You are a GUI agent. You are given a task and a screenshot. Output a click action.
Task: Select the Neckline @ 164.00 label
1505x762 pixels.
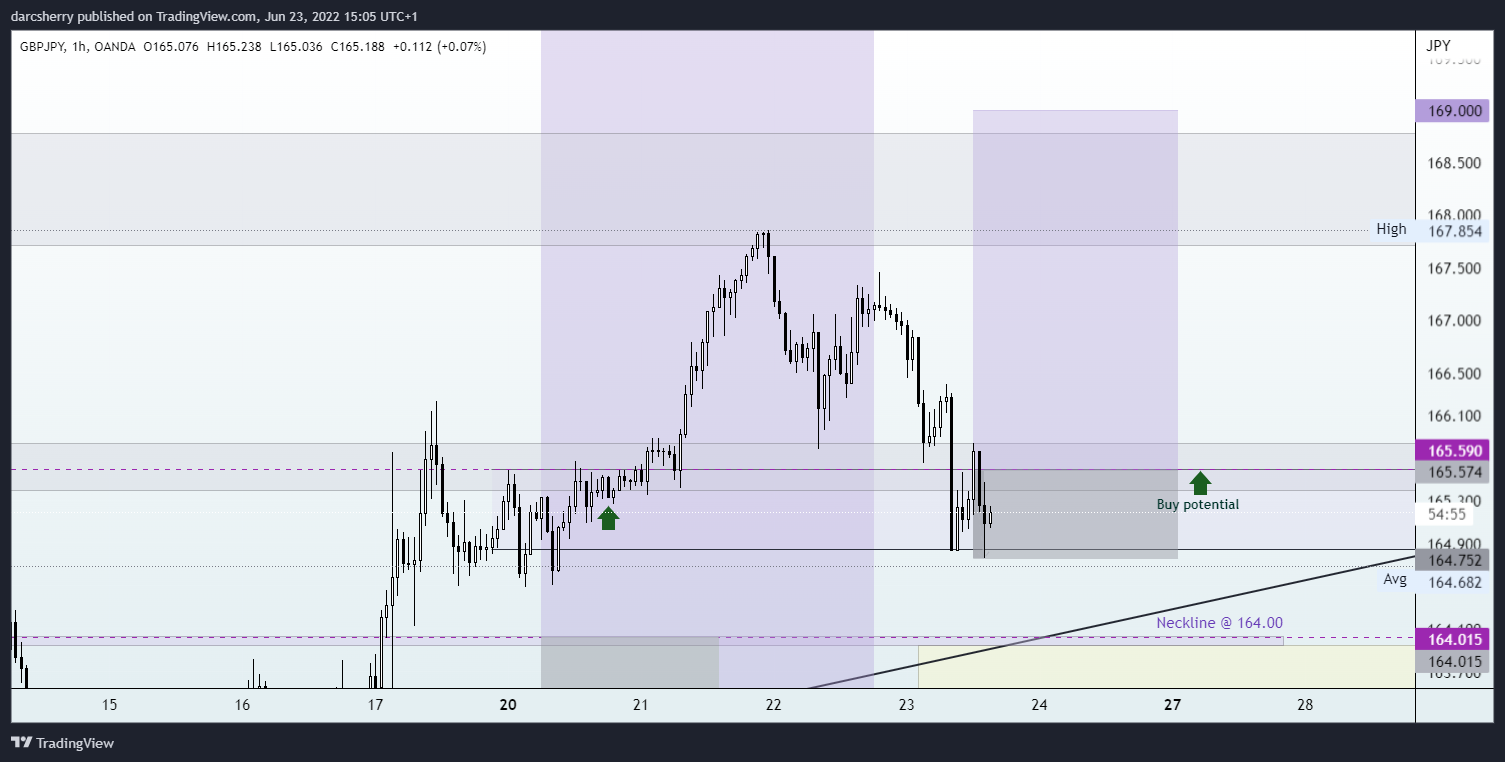tap(1219, 622)
